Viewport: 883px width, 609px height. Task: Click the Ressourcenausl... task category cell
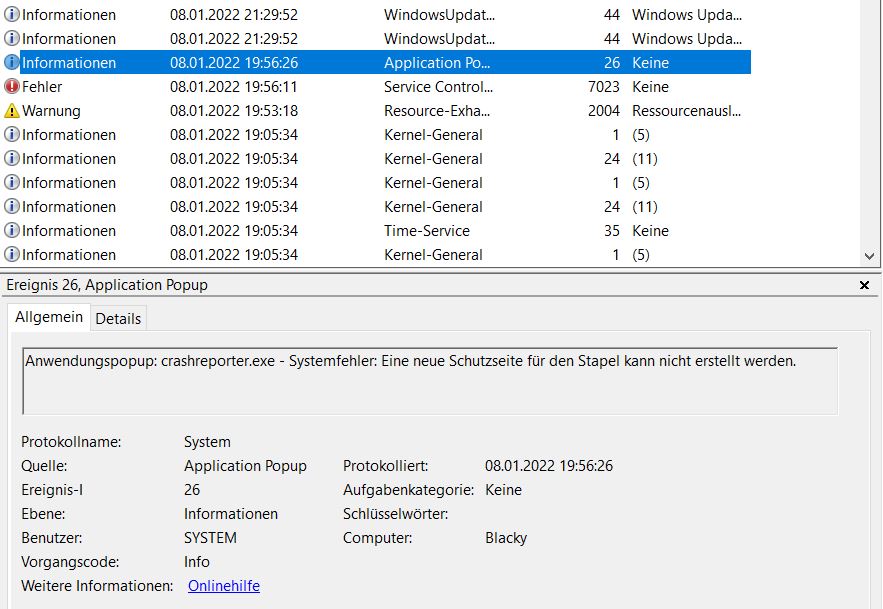[x=685, y=111]
